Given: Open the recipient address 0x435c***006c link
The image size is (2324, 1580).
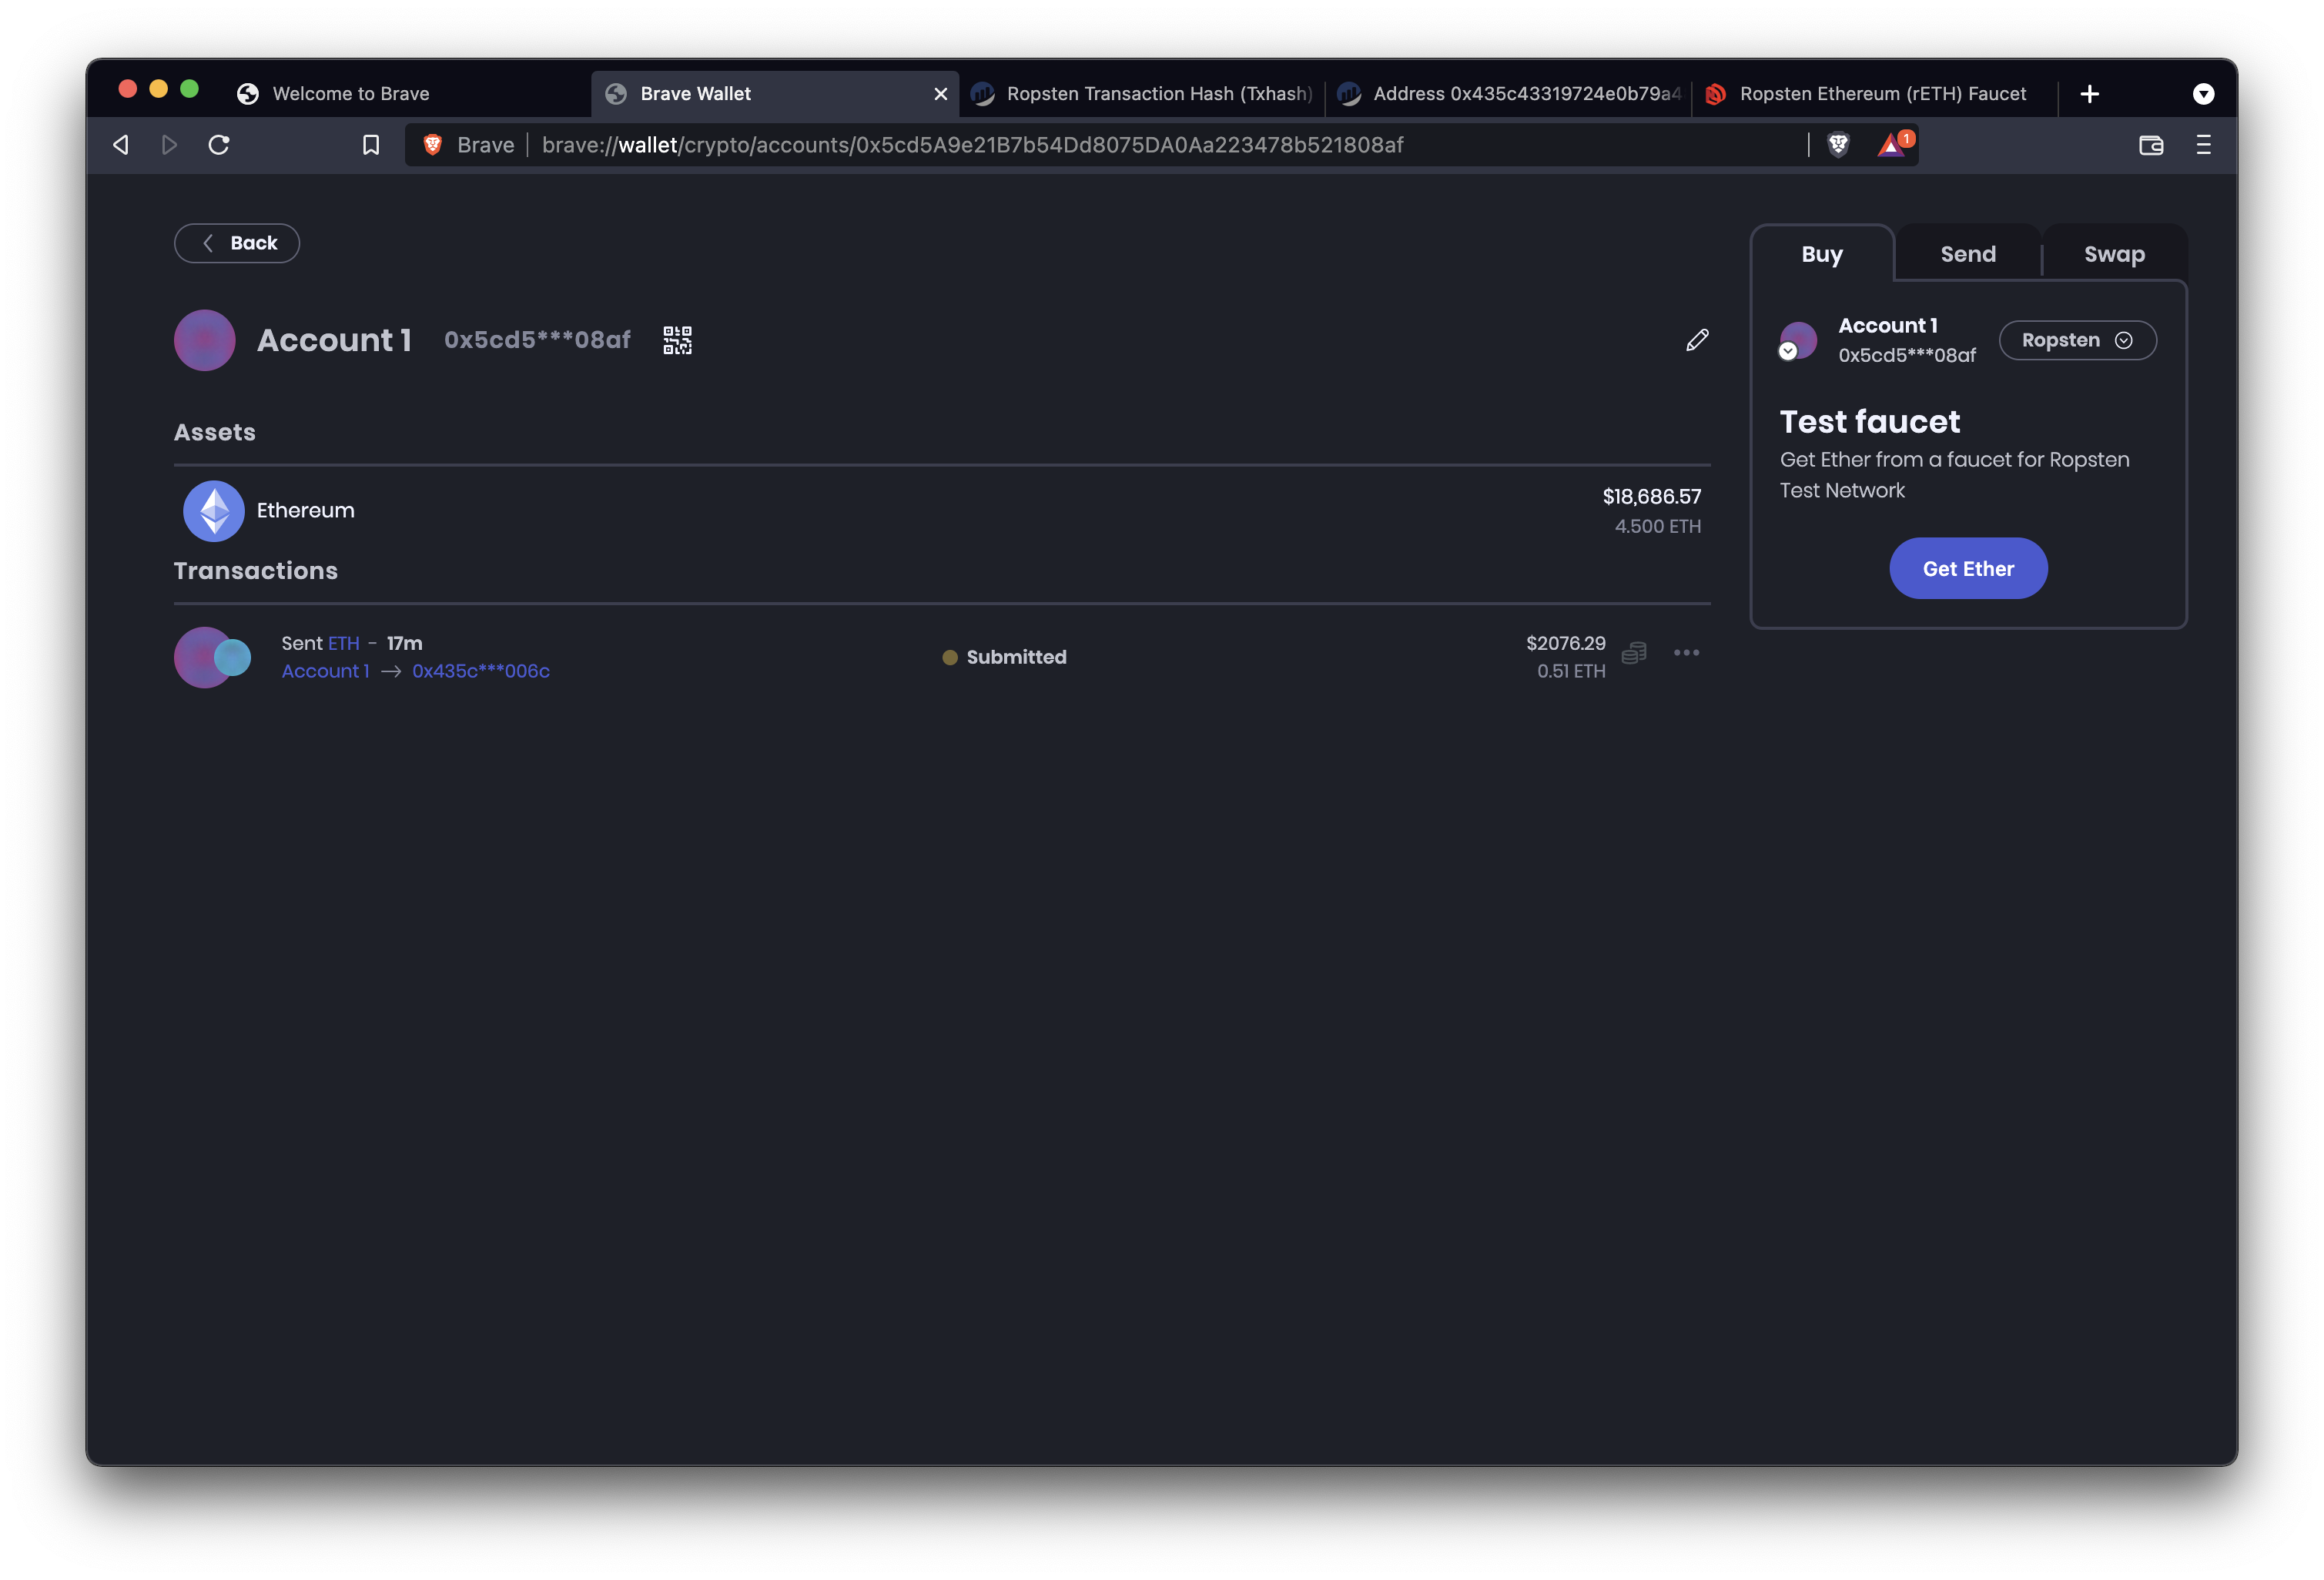Looking at the screenshot, I should point(480,671).
